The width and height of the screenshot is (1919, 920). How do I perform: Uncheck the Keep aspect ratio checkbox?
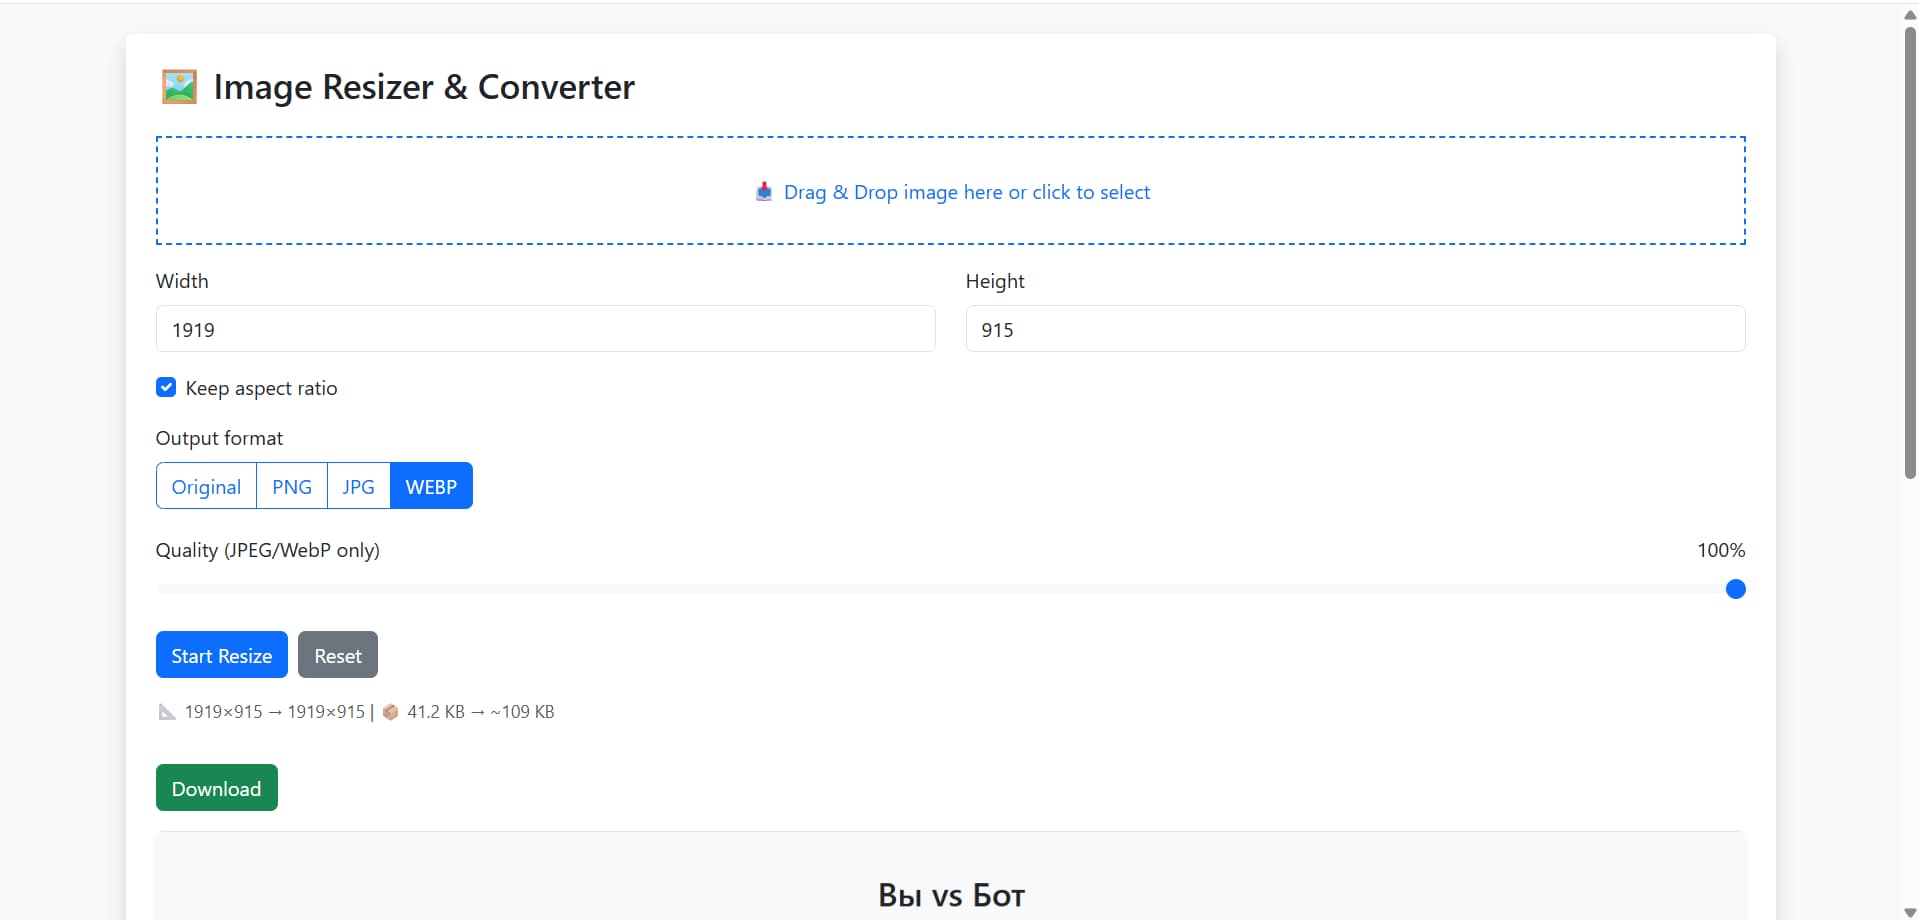click(166, 388)
